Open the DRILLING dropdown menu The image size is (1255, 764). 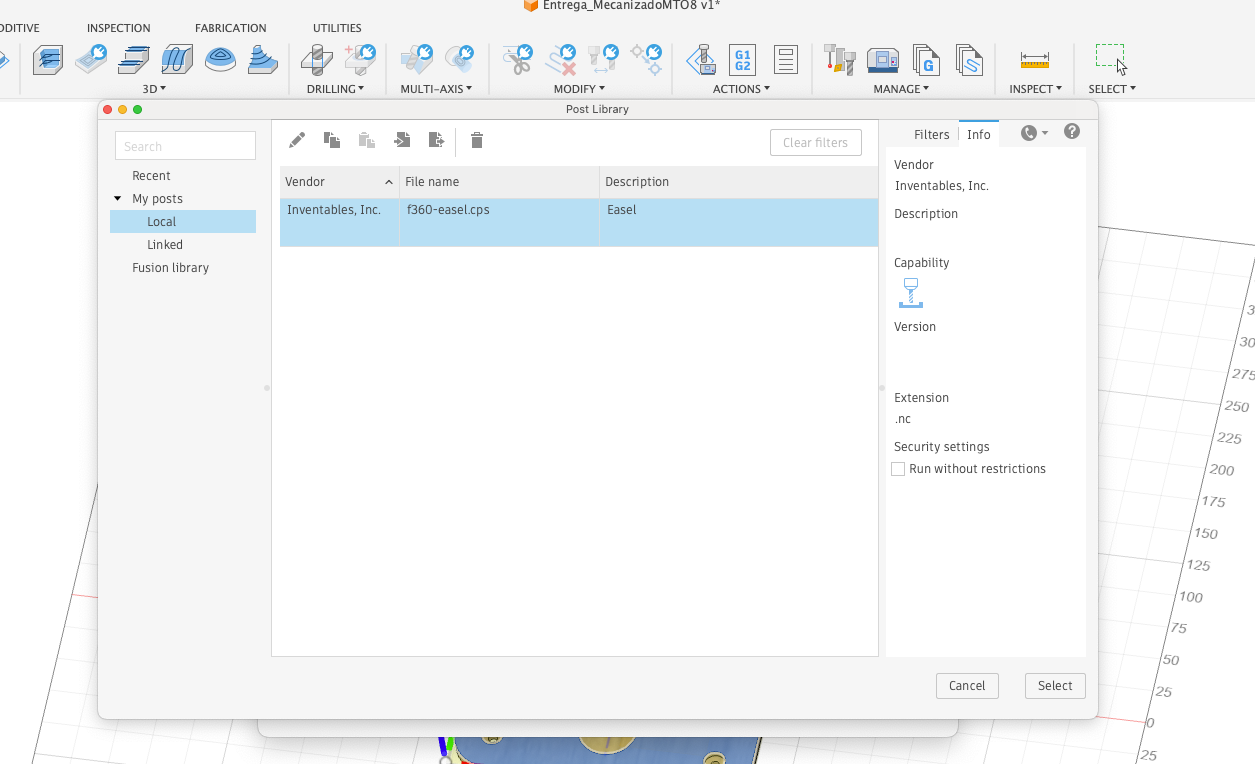coord(335,89)
